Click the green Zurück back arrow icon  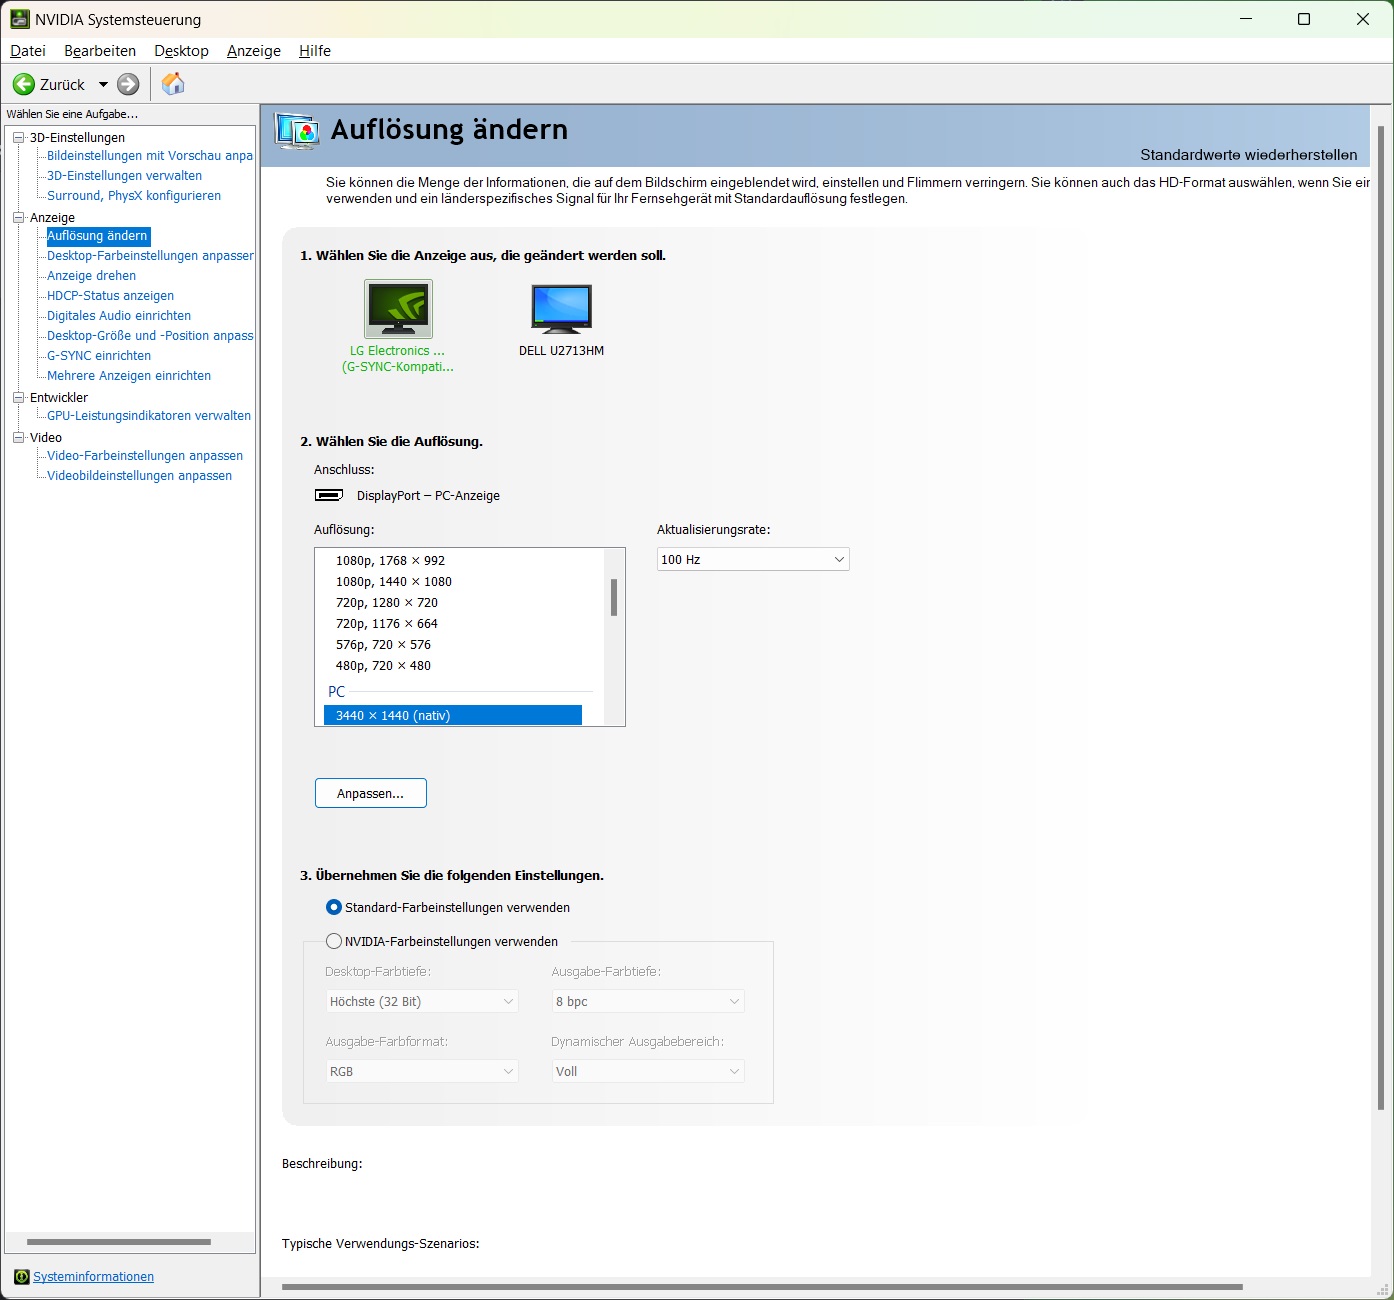(x=24, y=84)
